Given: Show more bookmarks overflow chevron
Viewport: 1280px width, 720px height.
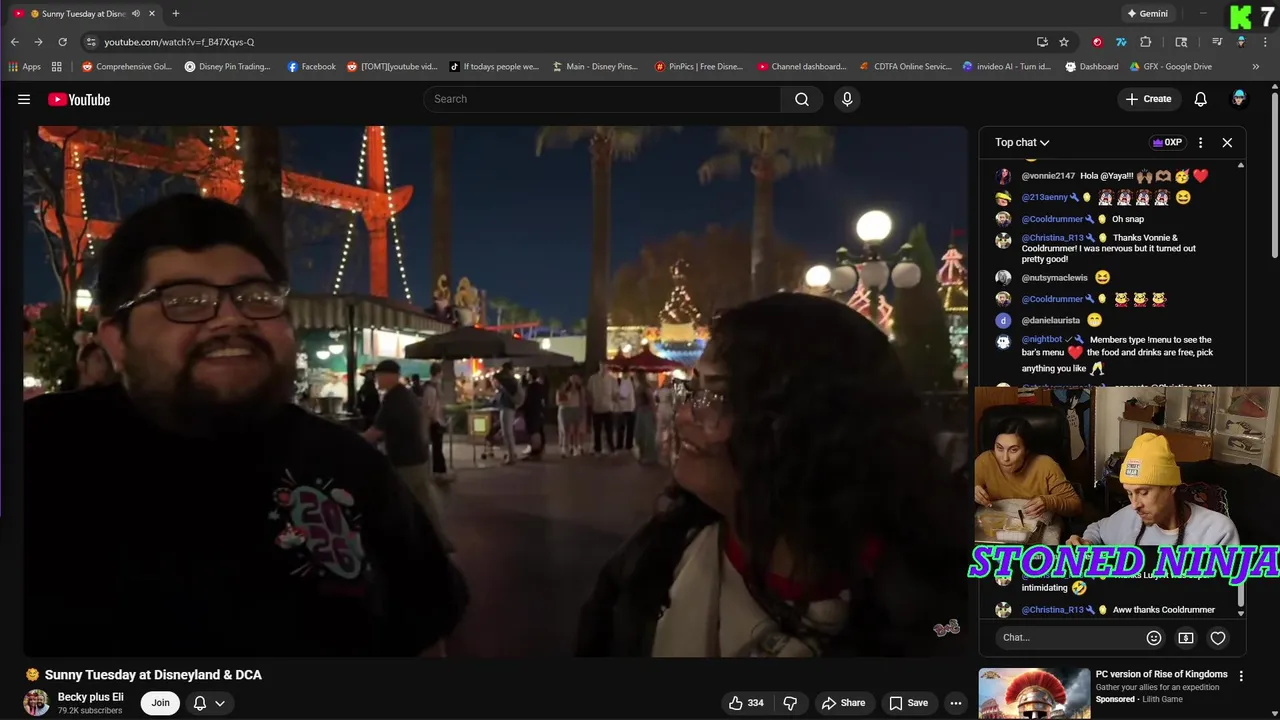Looking at the screenshot, I should click(1256, 67).
